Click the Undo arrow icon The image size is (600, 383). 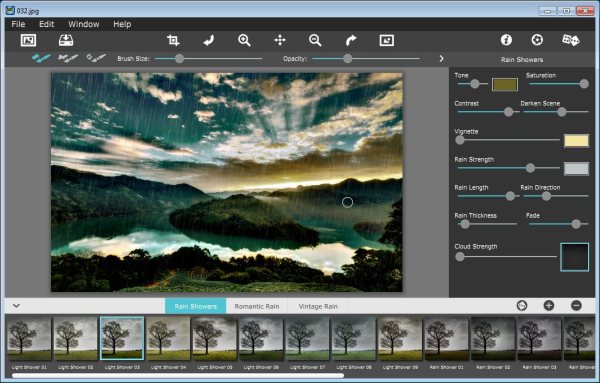pyautogui.click(x=209, y=40)
